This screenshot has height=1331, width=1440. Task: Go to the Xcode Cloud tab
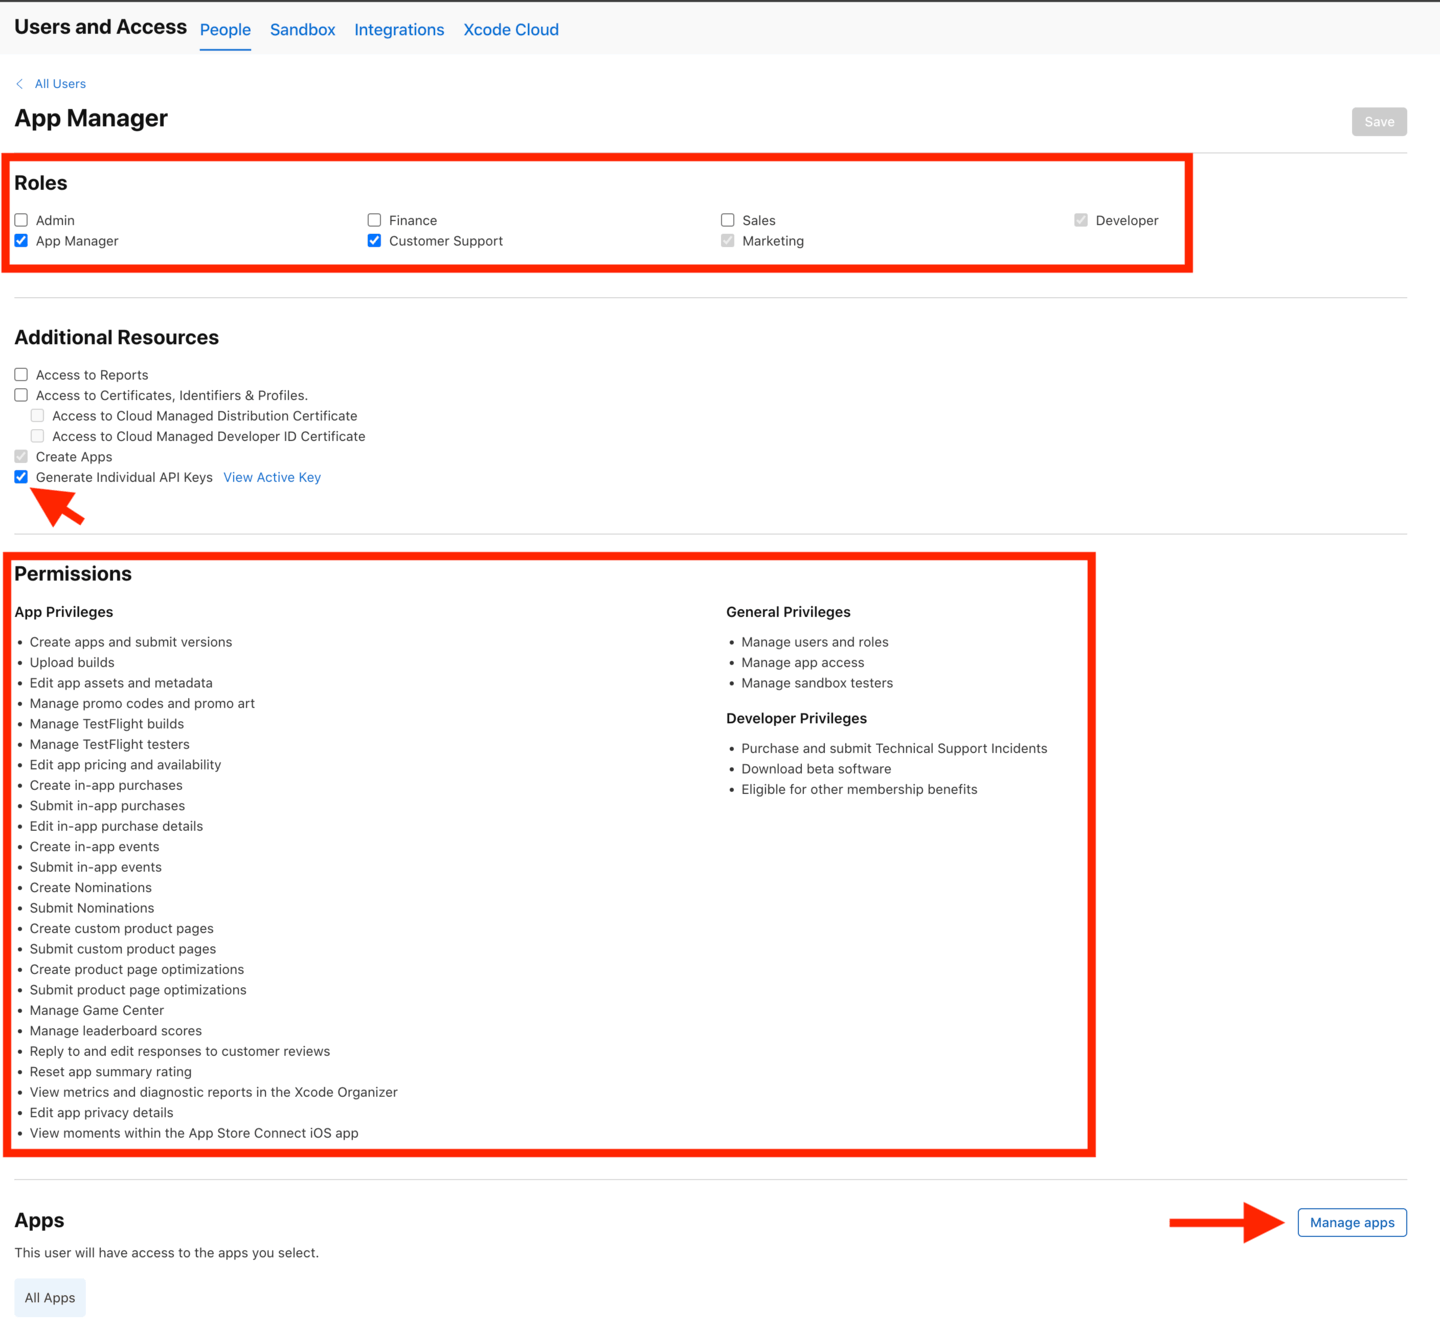click(x=511, y=30)
